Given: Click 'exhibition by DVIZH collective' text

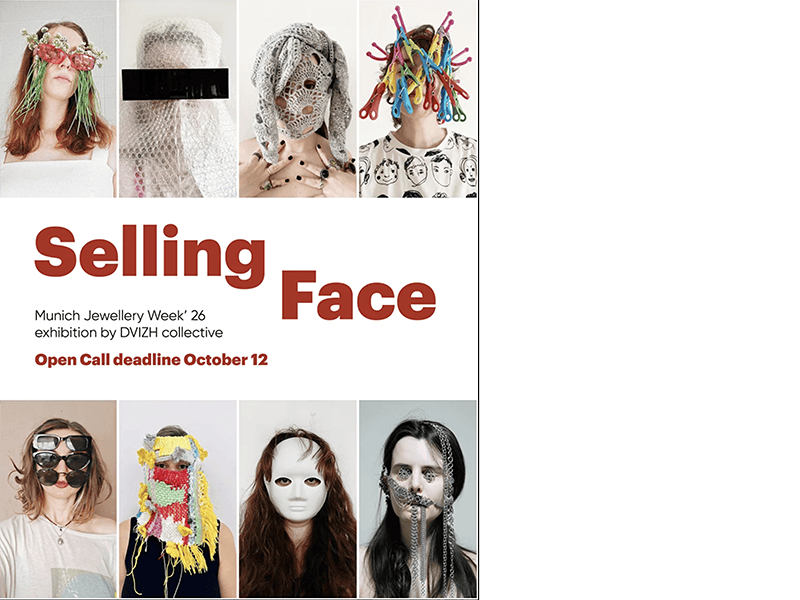Looking at the screenshot, I should pos(129,333).
